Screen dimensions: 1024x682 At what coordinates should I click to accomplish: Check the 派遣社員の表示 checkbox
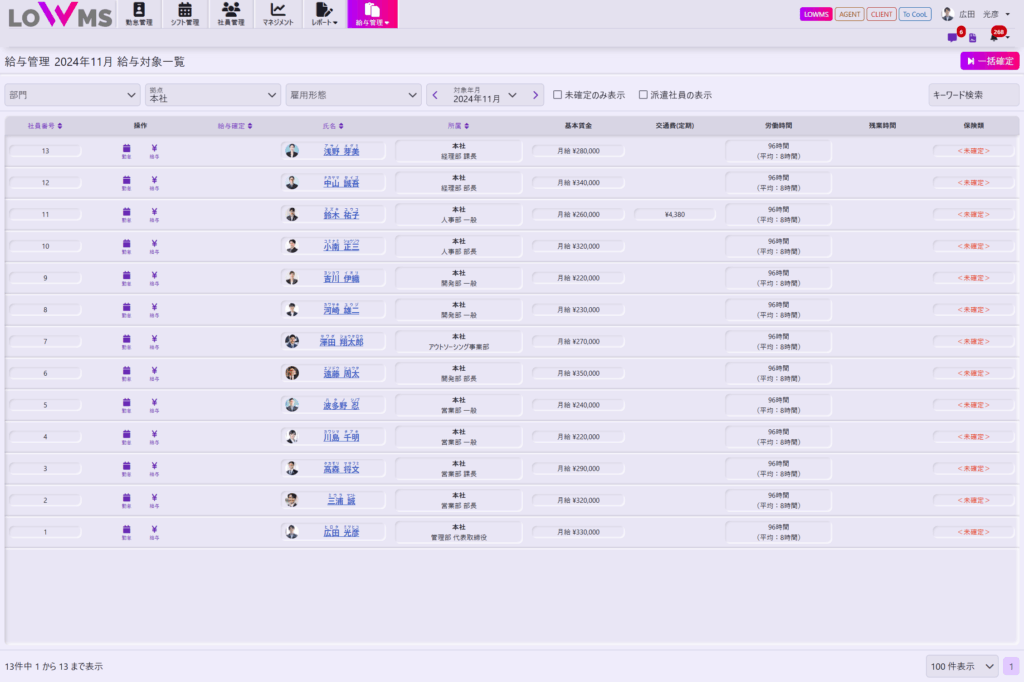tap(643, 95)
